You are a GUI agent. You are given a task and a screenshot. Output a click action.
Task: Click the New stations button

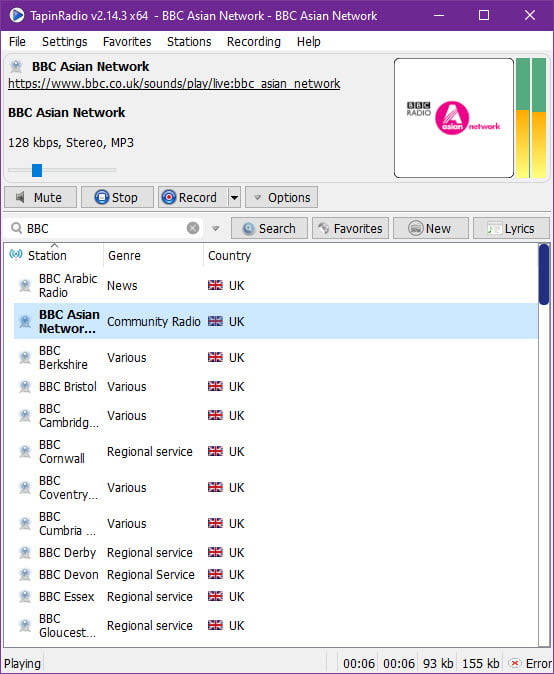pyautogui.click(x=431, y=228)
